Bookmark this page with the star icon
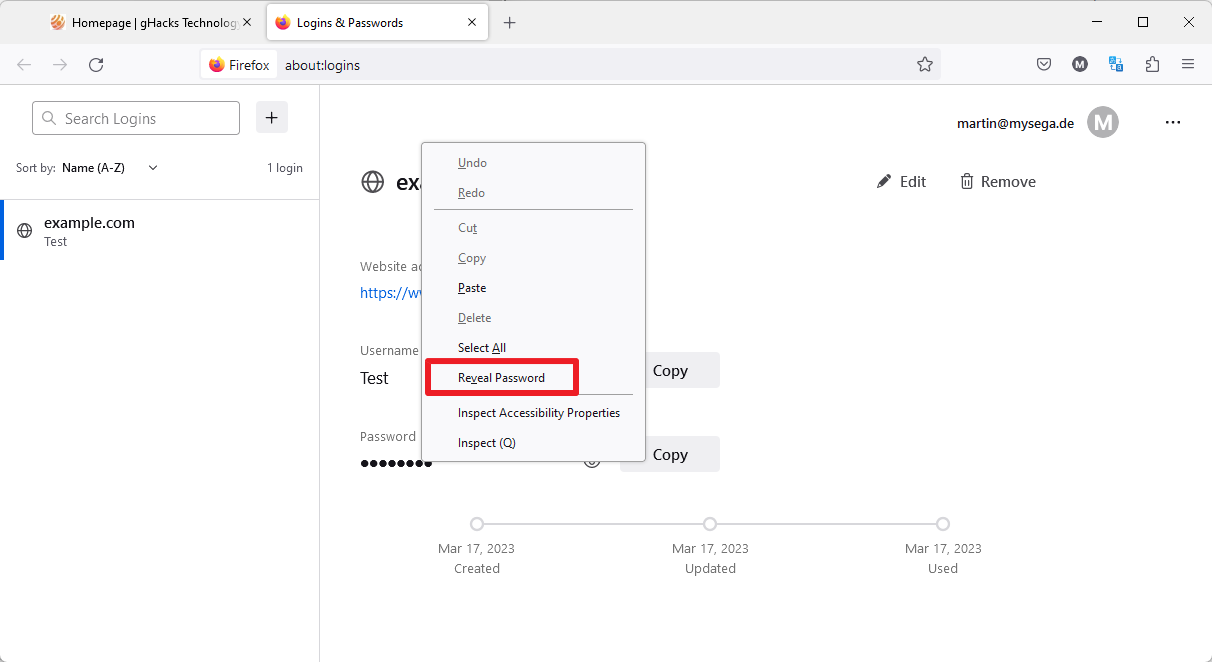Image resolution: width=1212 pixels, height=662 pixels. point(925,64)
